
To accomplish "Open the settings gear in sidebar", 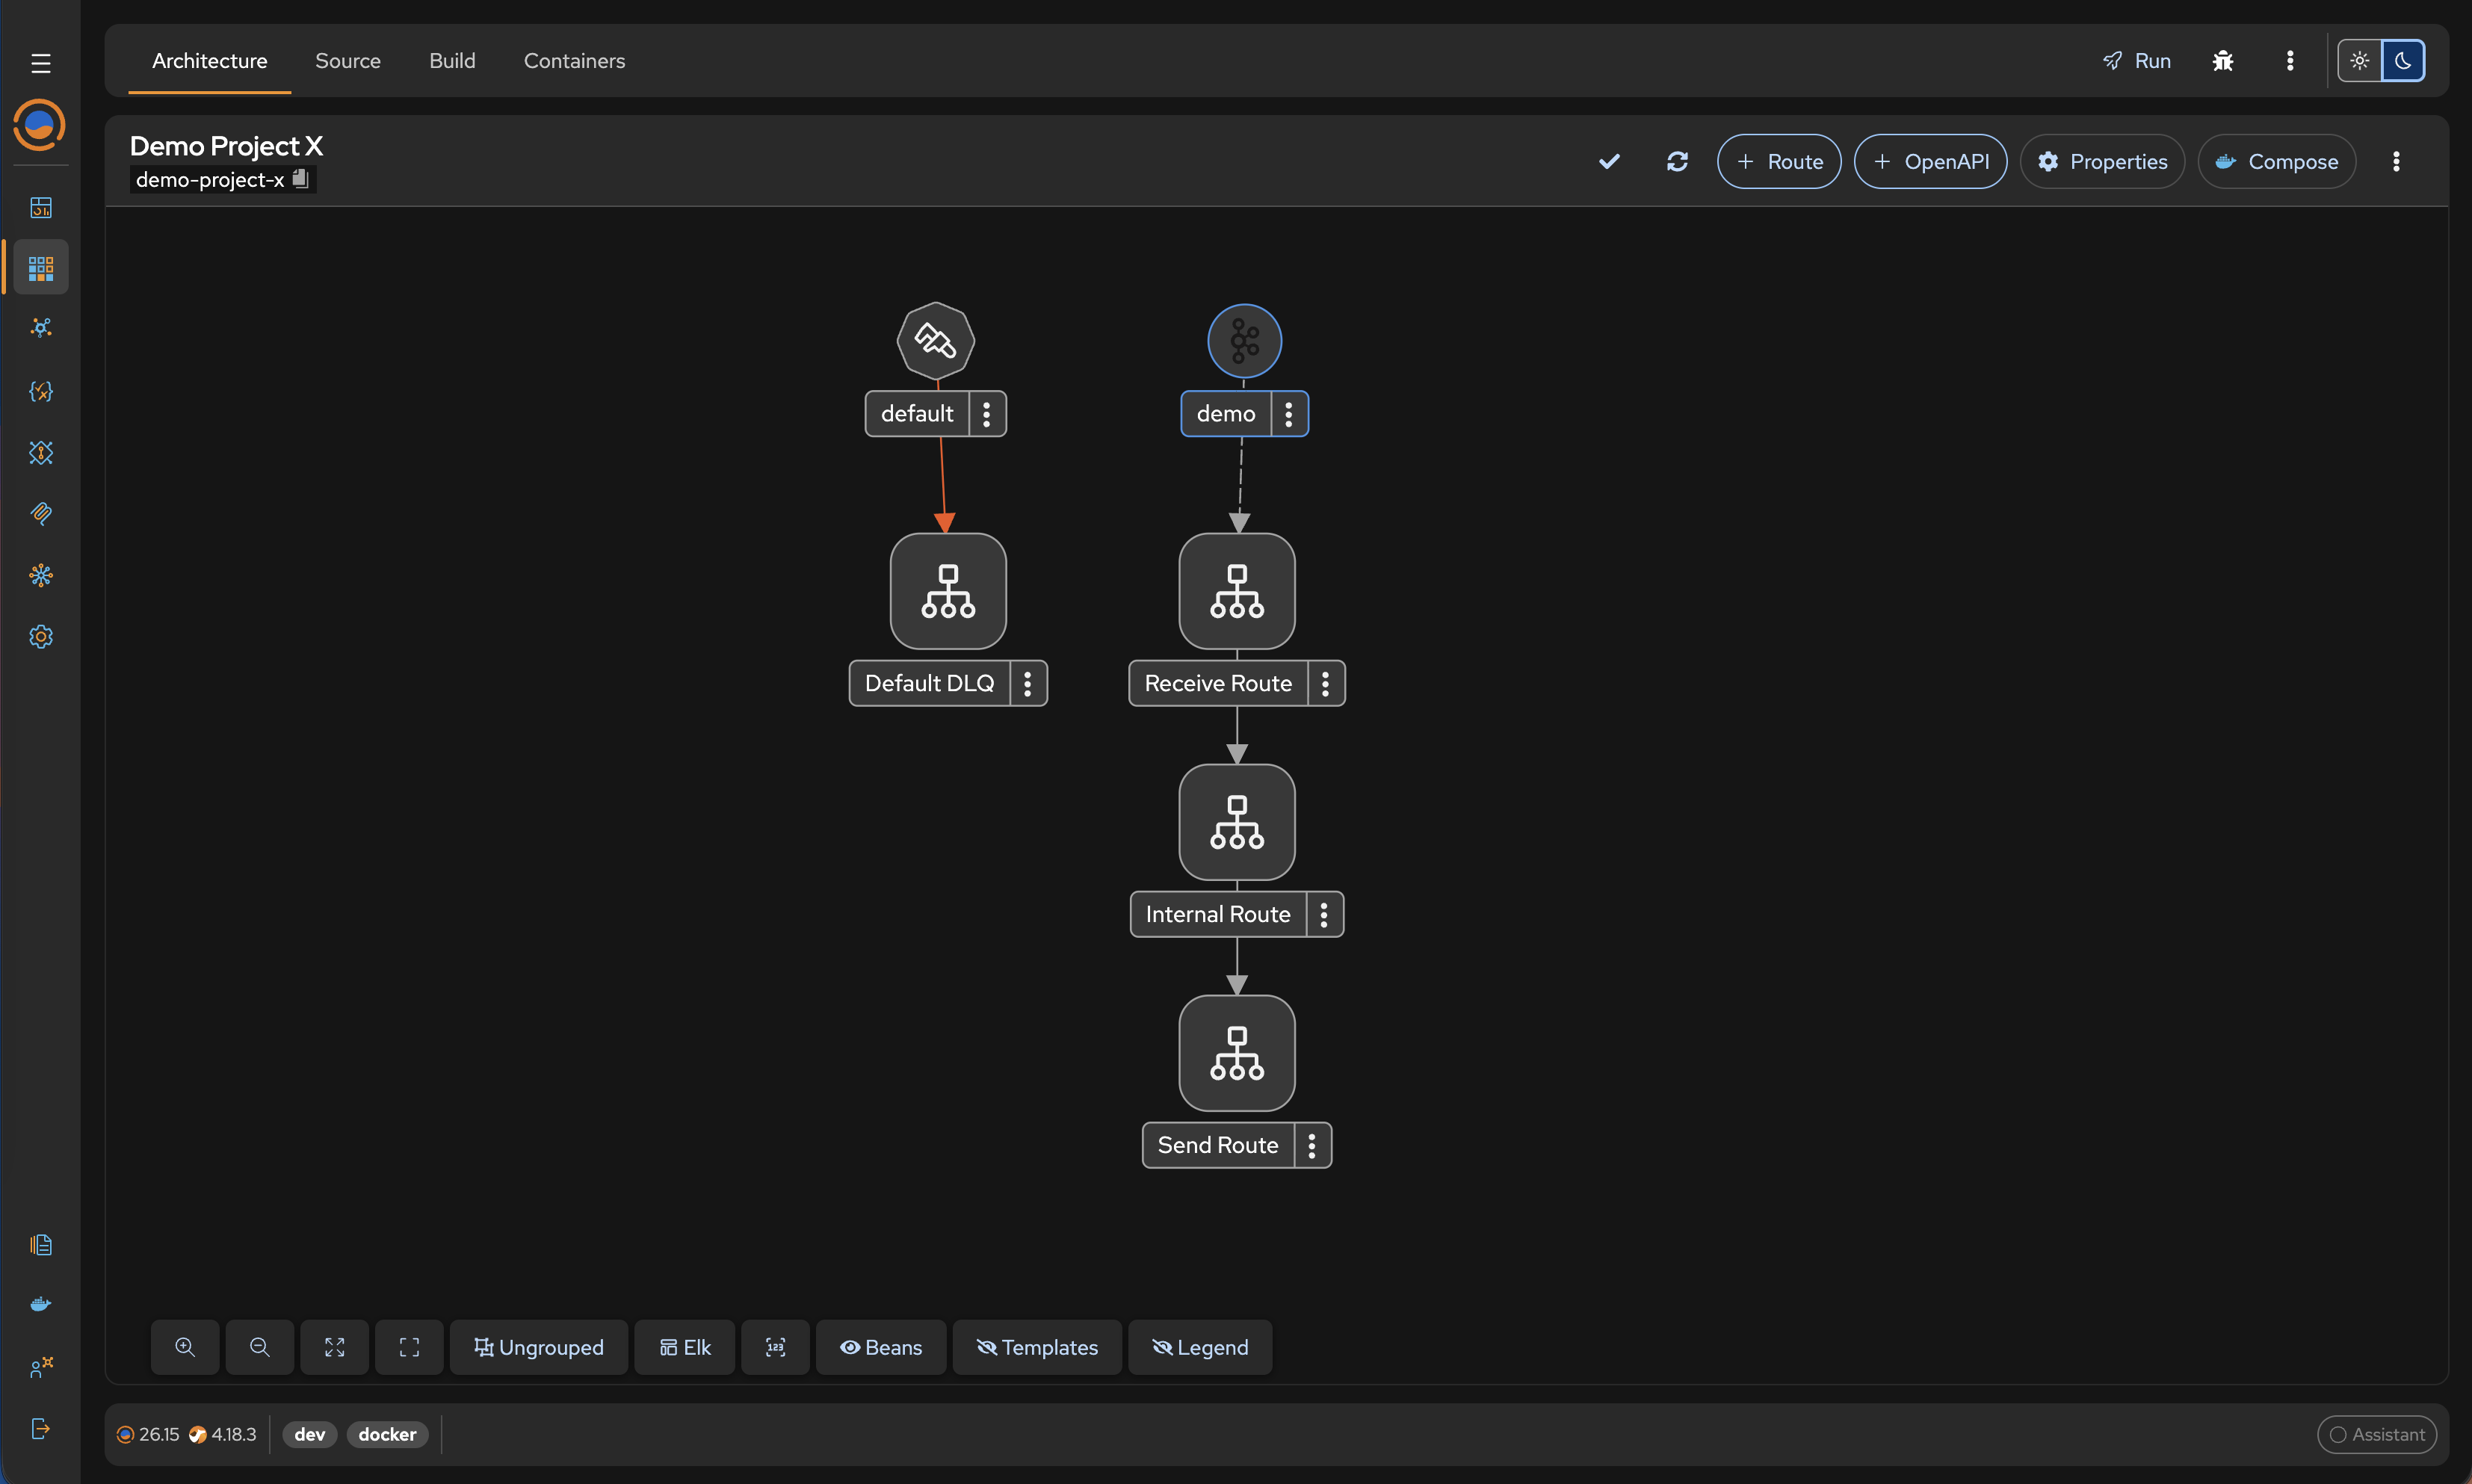I will tap(41, 637).
